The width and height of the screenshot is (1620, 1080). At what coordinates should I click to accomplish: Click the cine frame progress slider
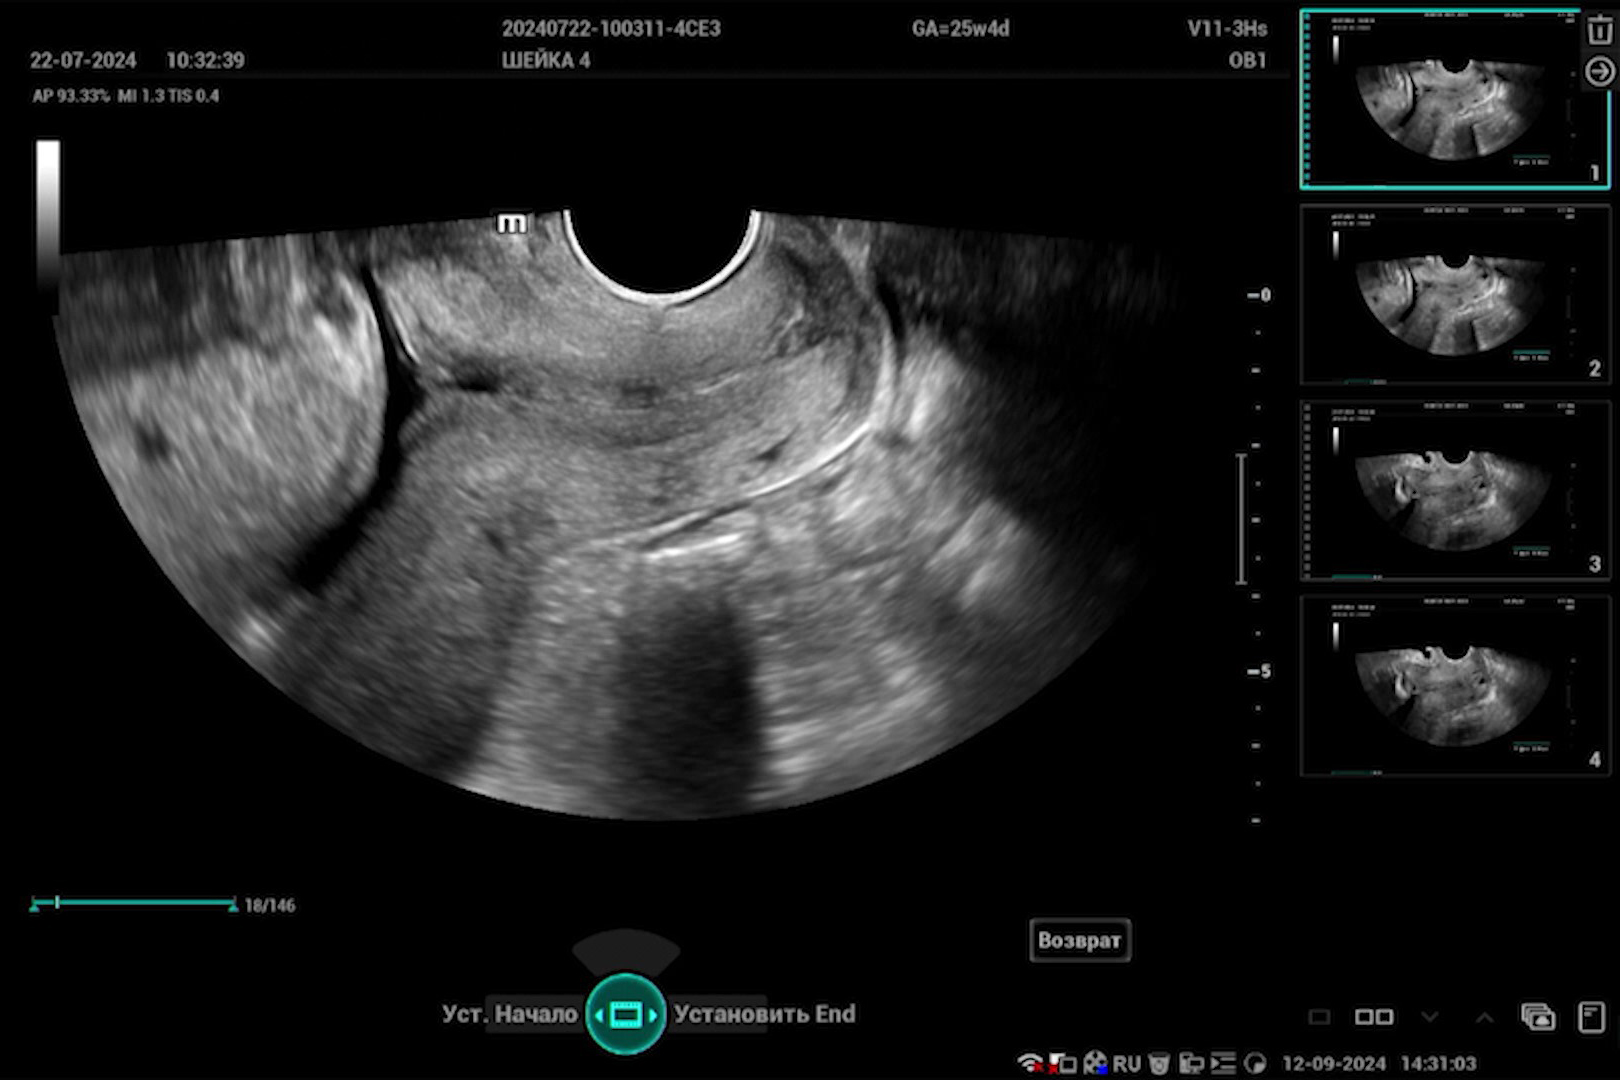(x=134, y=903)
